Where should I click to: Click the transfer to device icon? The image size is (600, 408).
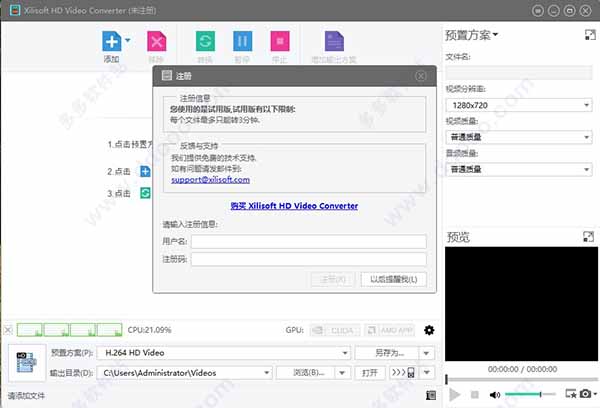tap(403, 372)
